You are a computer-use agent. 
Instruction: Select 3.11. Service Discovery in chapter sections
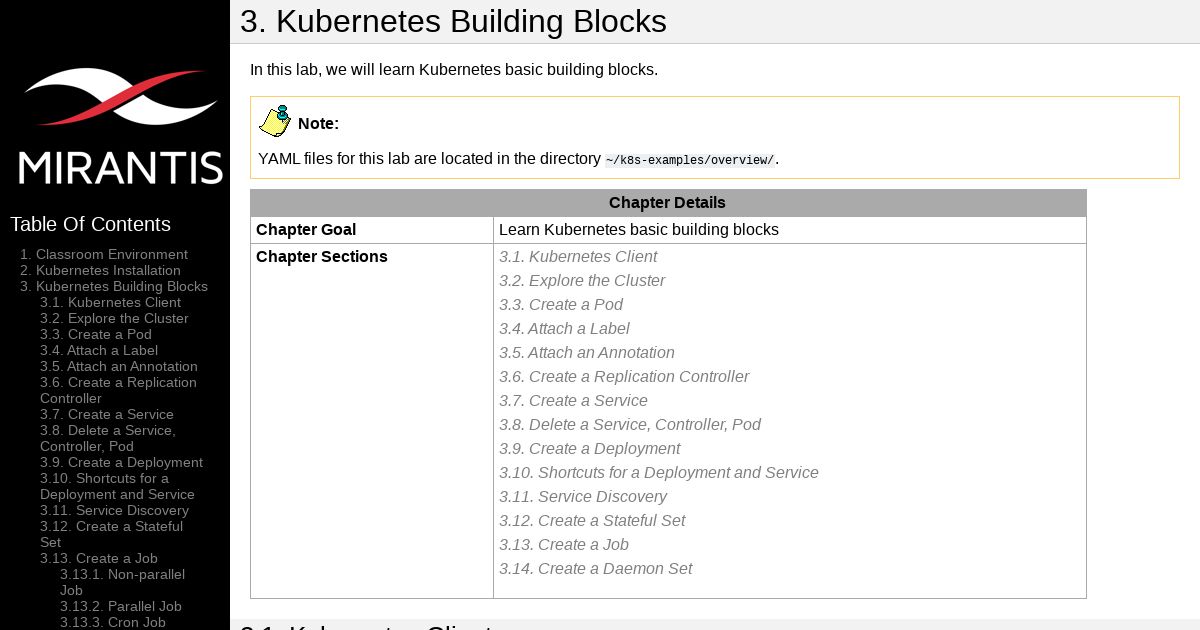click(583, 497)
